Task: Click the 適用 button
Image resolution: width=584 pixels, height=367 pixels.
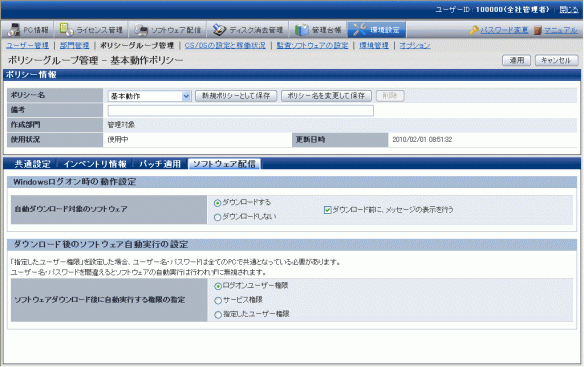Action: (516, 60)
